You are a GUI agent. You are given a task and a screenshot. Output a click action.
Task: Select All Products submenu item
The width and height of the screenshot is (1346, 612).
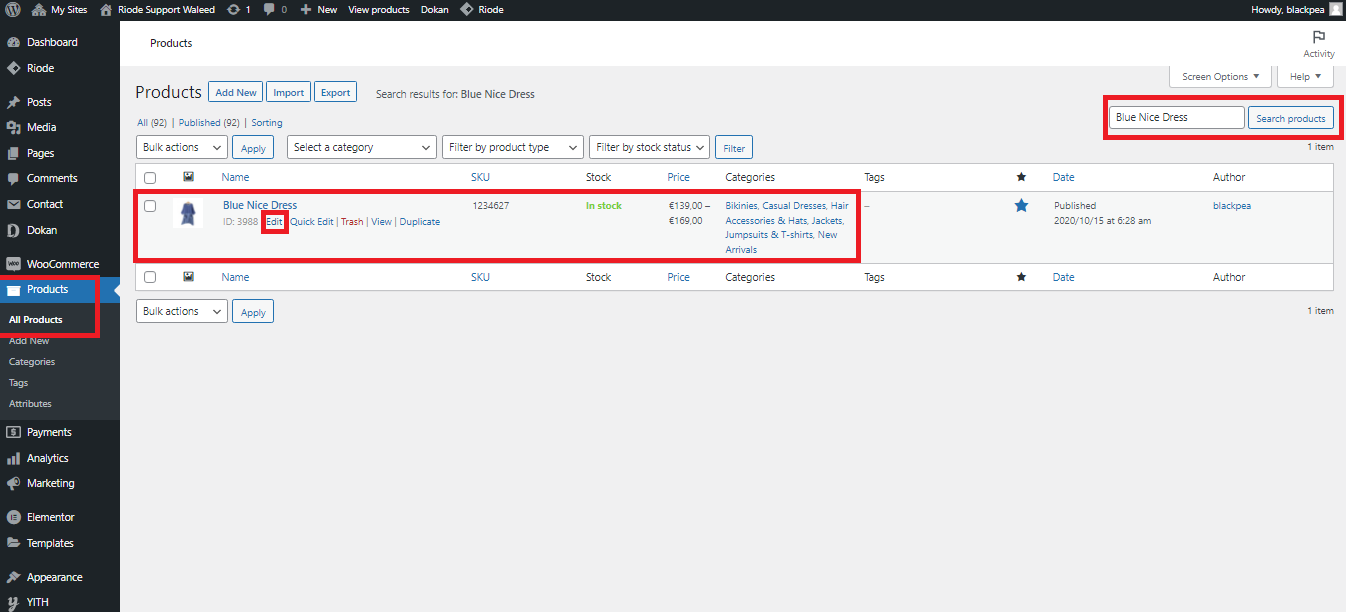click(x=36, y=320)
